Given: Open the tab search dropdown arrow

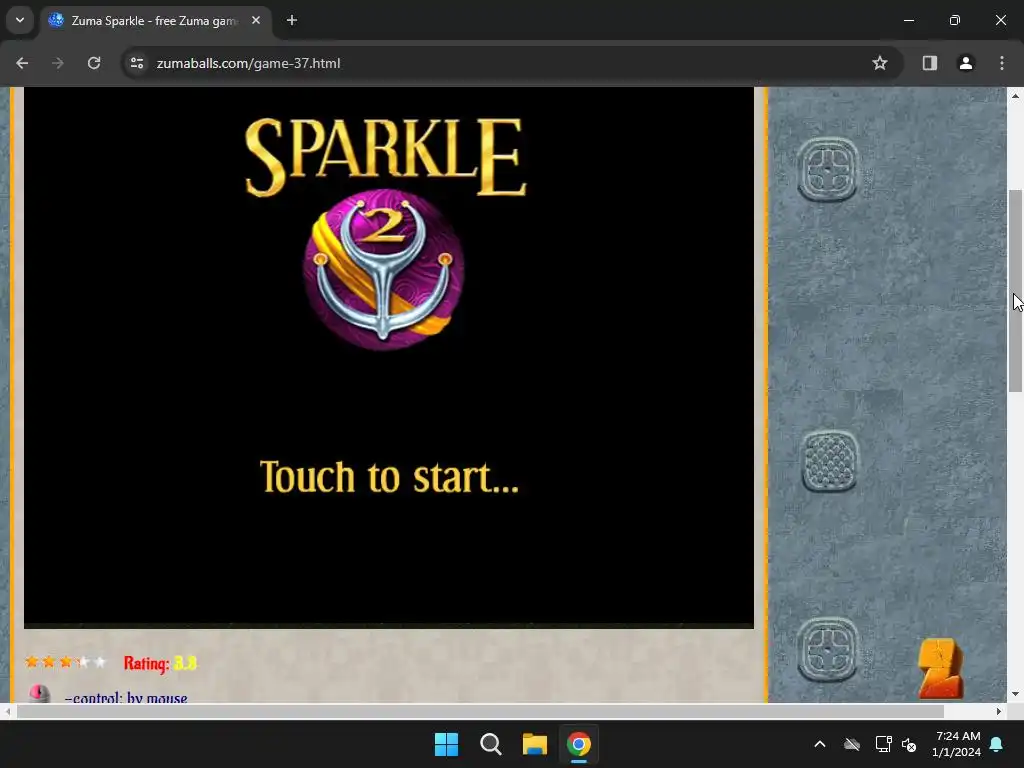Looking at the screenshot, I should click(20, 20).
